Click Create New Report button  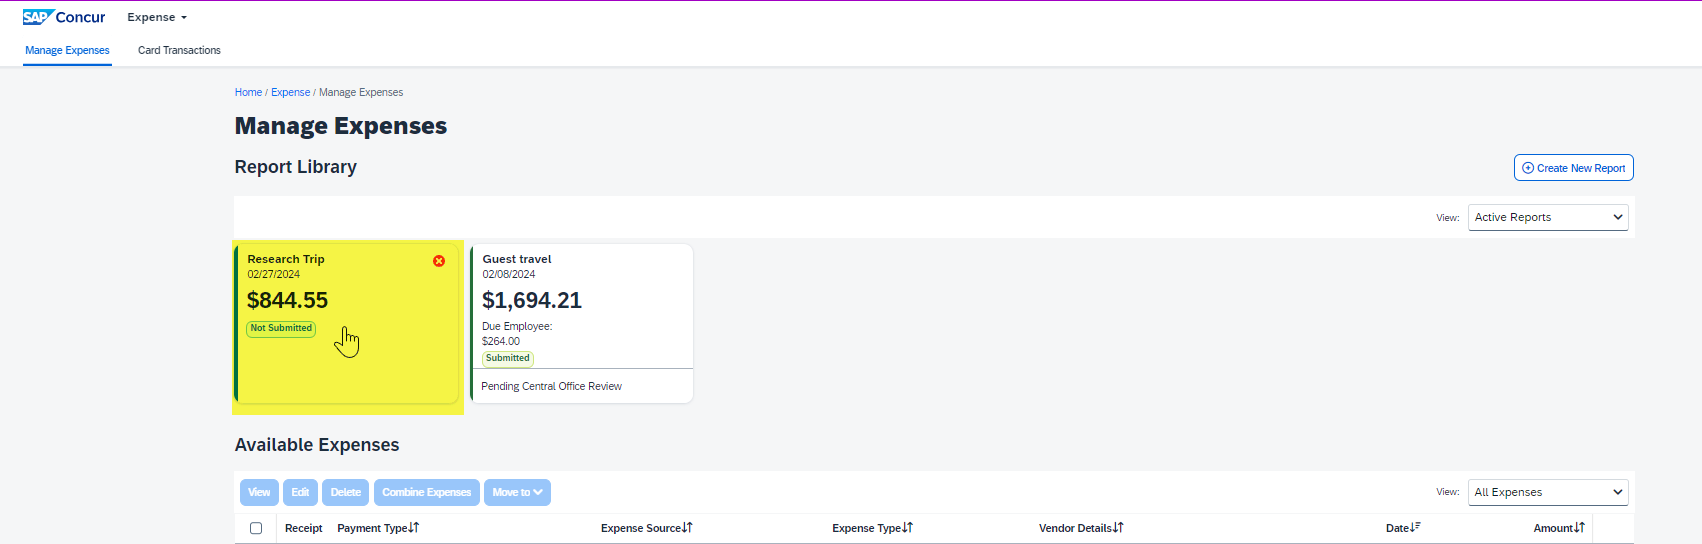pyautogui.click(x=1573, y=168)
